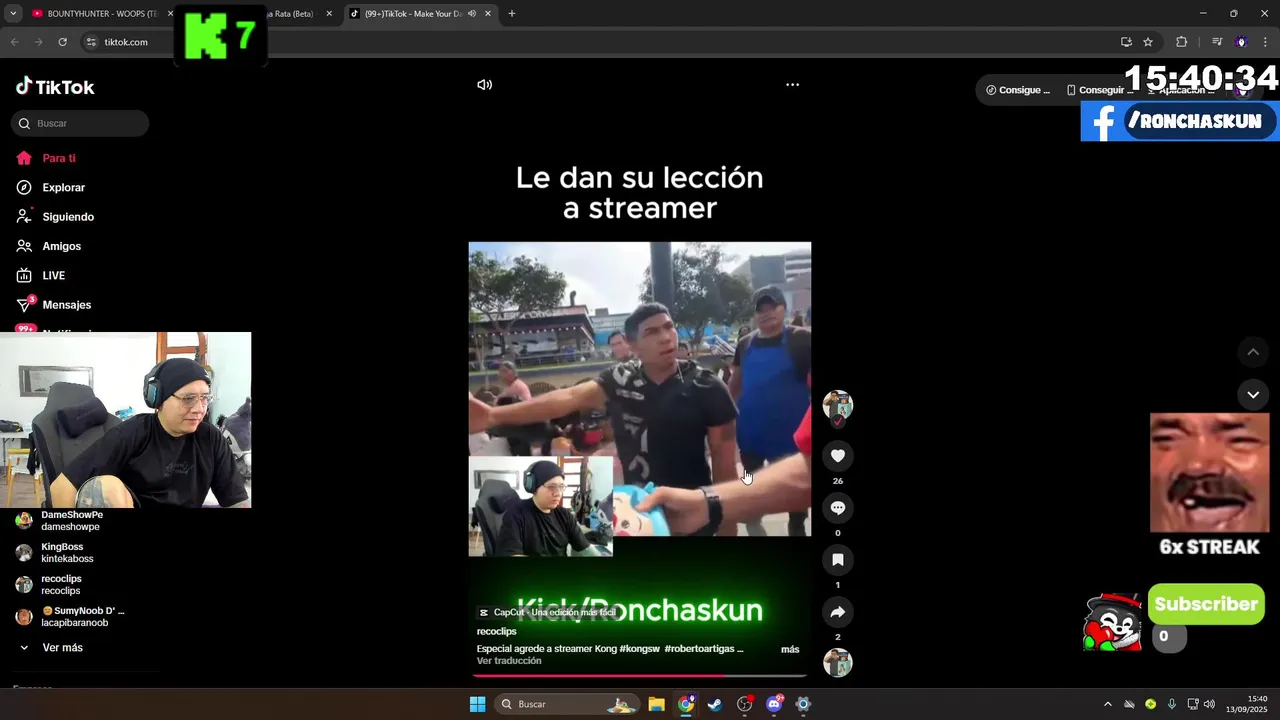Click the Consigue monedas button

coord(1018,90)
